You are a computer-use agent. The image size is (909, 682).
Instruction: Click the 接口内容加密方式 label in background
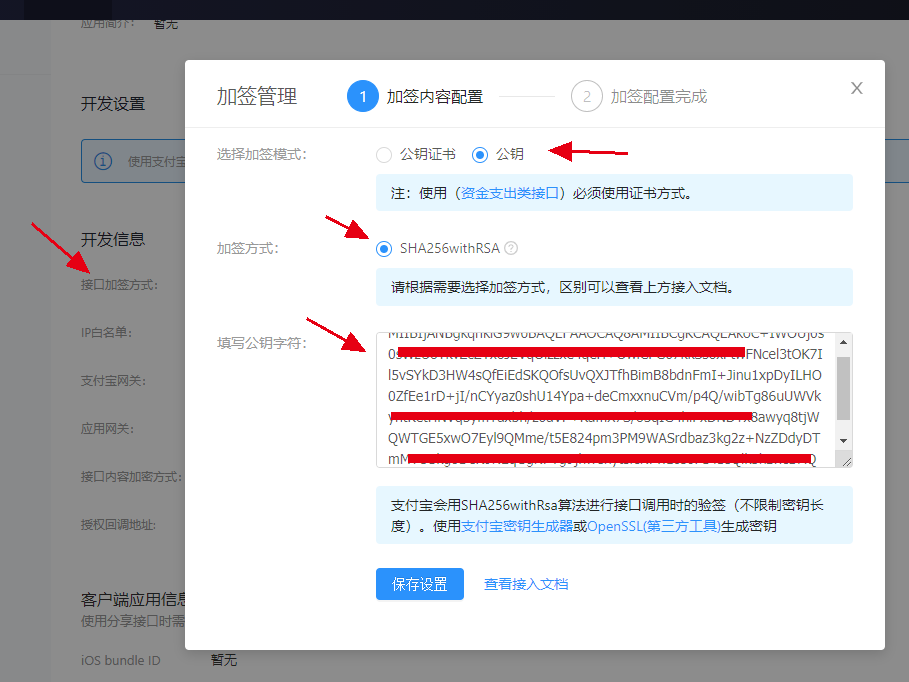(132, 477)
